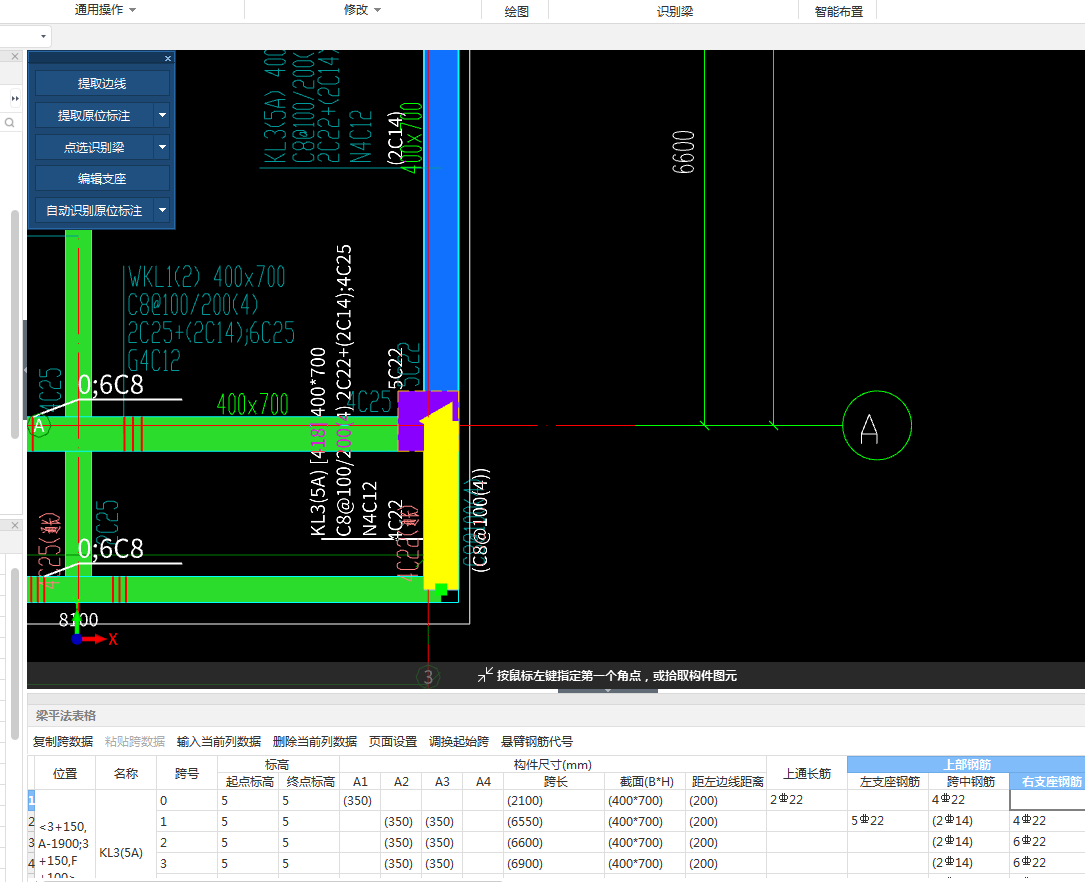1085x882 pixels.
Task: Close the upper left side panel
Action: [15, 56]
